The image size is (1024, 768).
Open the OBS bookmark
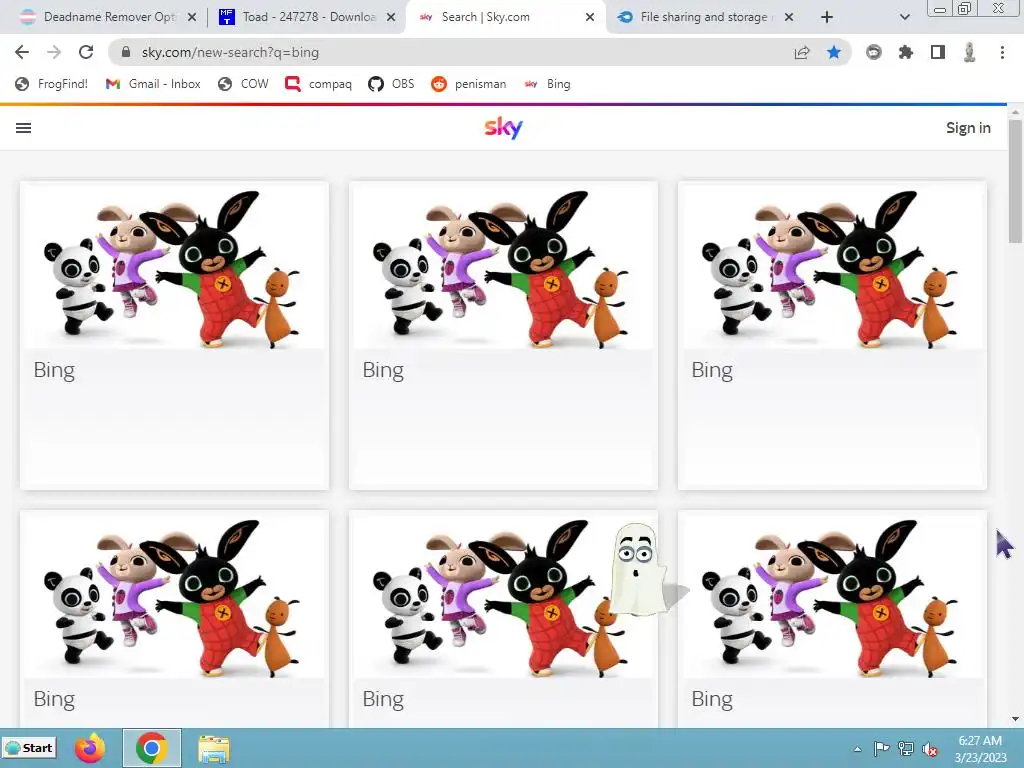tap(391, 84)
